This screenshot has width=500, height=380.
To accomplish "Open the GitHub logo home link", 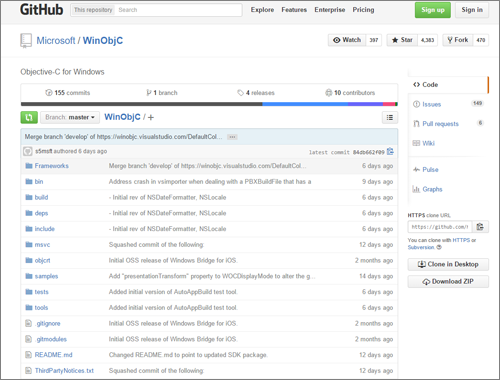I will pos(41,9).
